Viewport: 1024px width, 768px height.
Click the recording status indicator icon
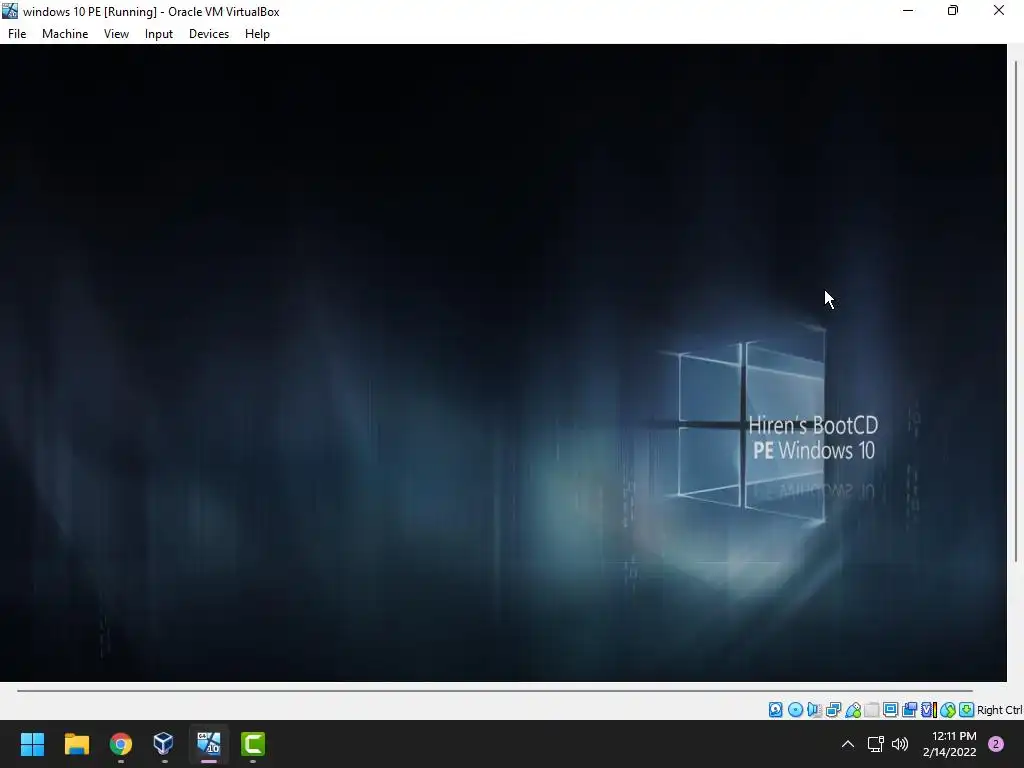click(909, 710)
